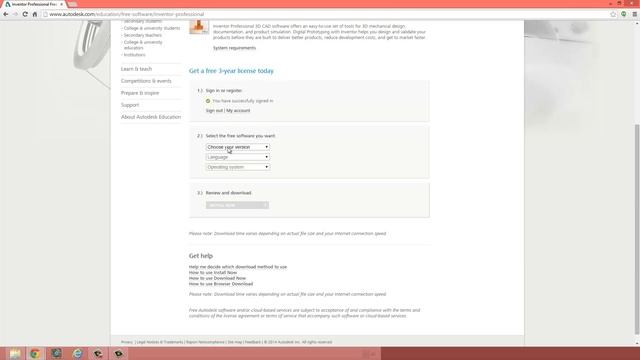Viewport: 640px width, 360px height.
Task: Open File Explorer from the taskbar
Action: (15, 353)
